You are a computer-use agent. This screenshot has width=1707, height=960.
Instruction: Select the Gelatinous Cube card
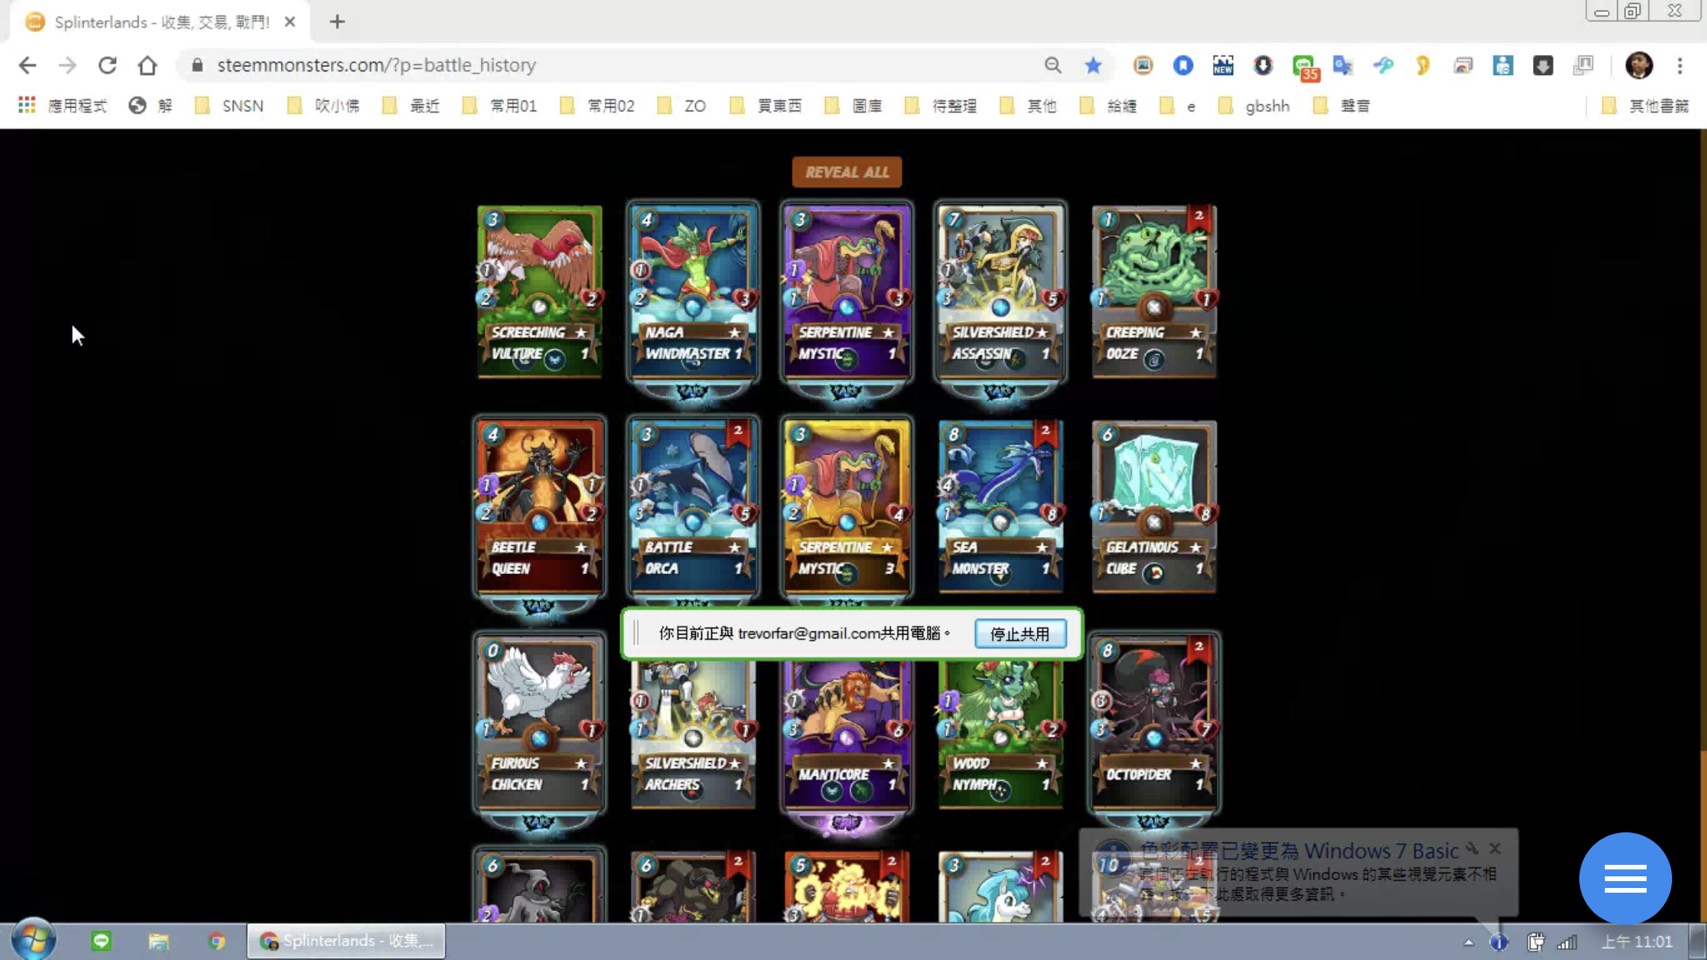click(x=1154, y=507)
